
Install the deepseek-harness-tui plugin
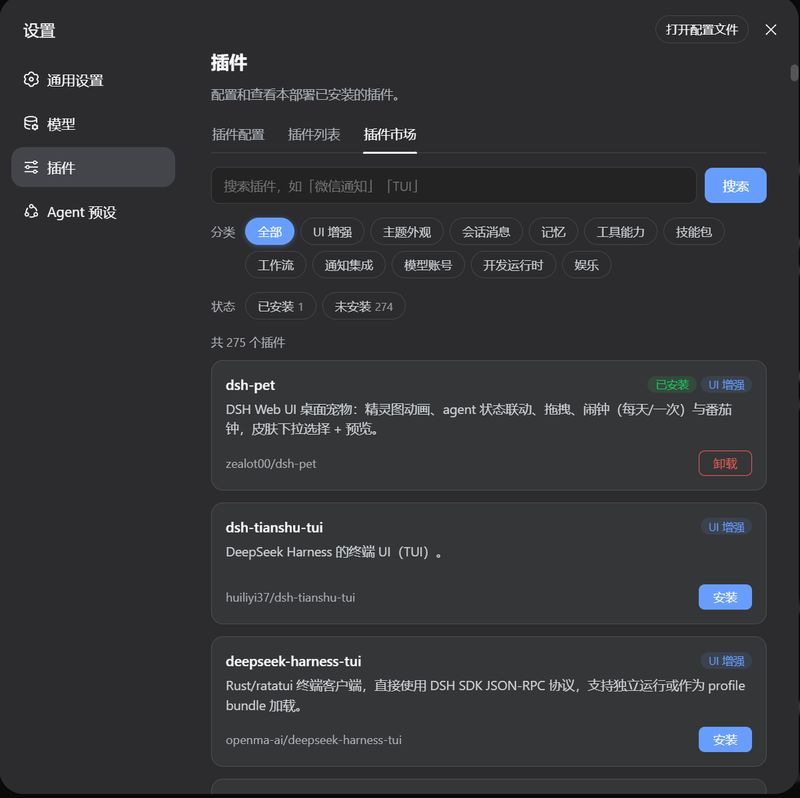pyautogui.click(x=725, y=739)
